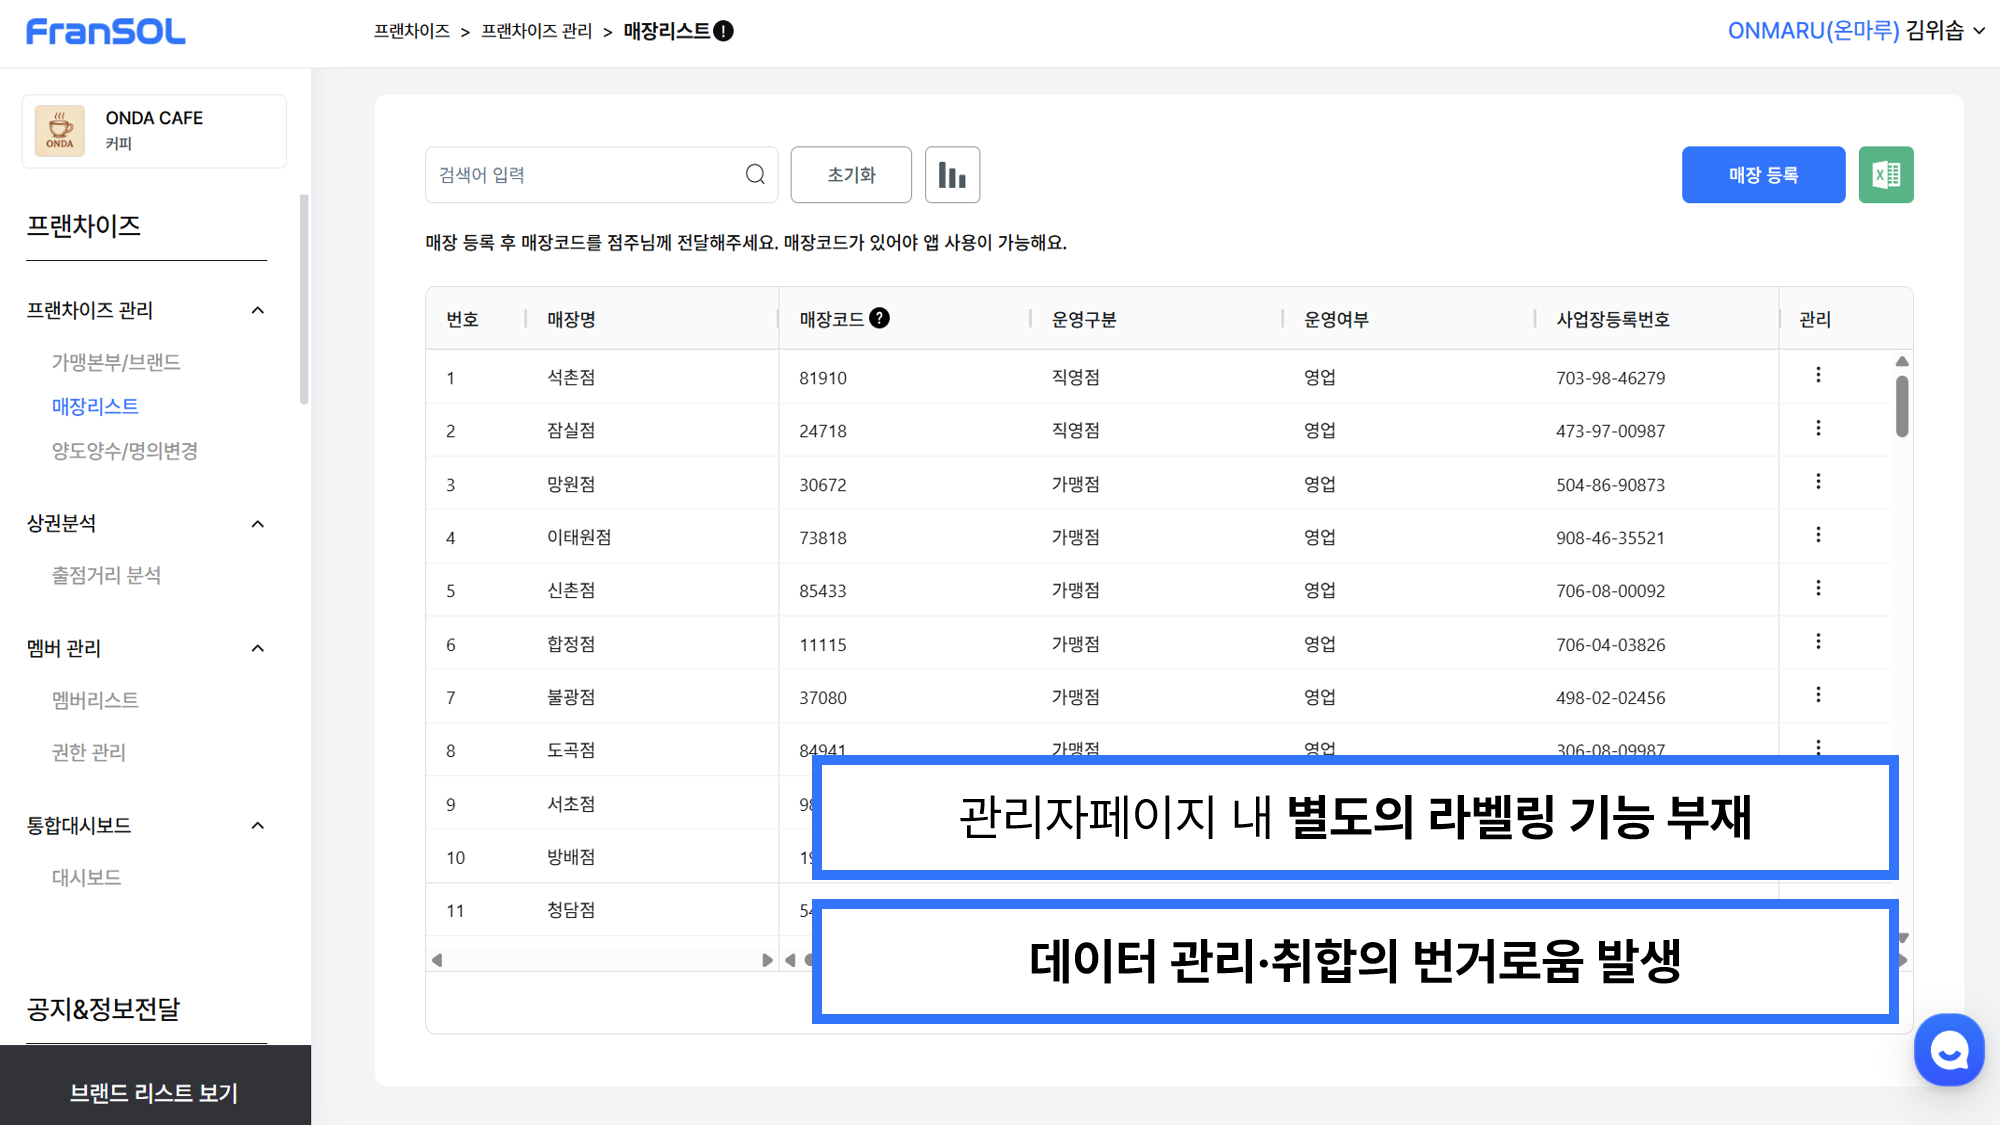
Task: Collapse the 상권분석 section
Action: pos(258,524)
